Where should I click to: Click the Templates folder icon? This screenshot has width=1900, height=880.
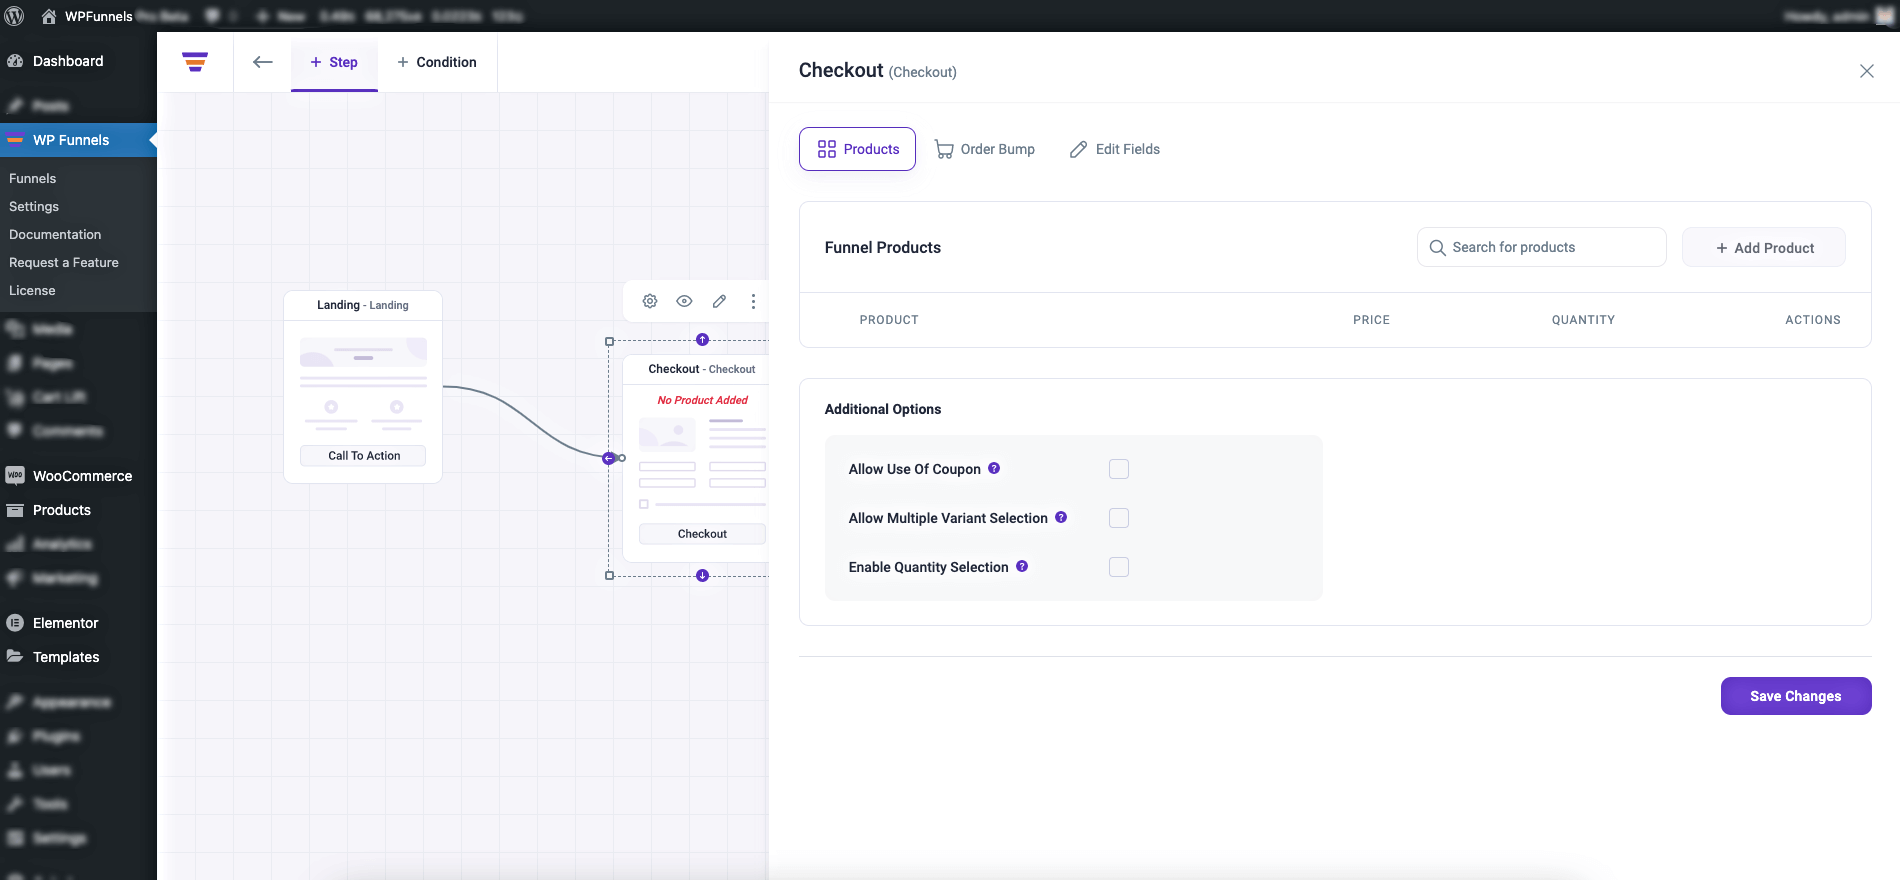(15, 657)
